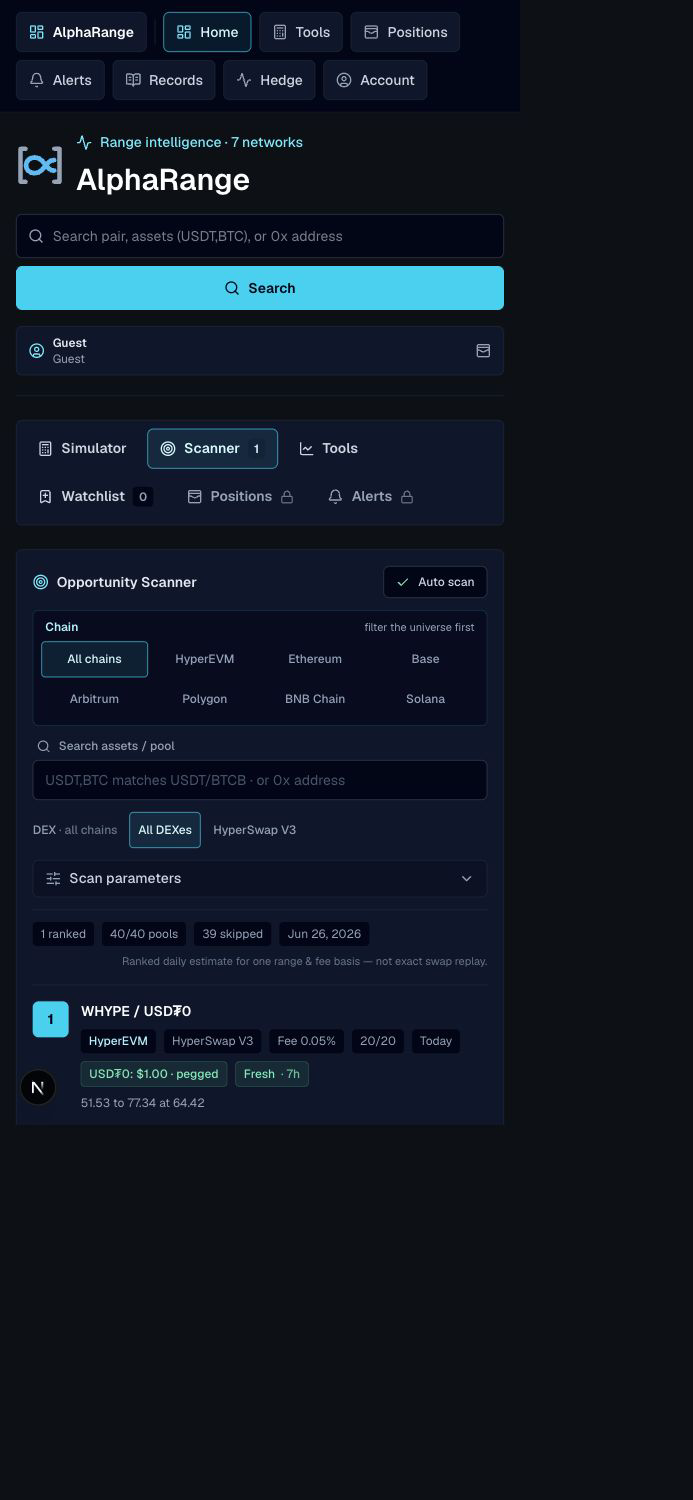Select the All chains filter
This screenshot has height=1500, width=693.
94,659
